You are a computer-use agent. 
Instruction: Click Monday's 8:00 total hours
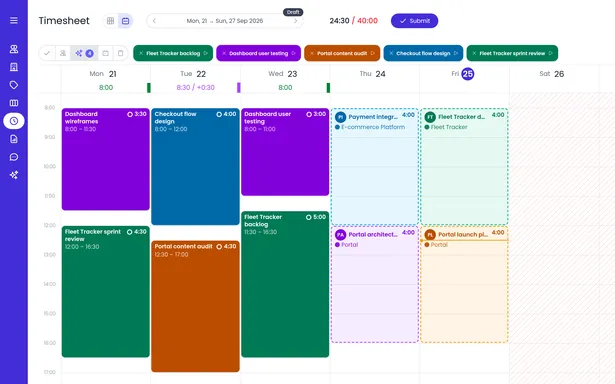[x=106, y=87]
